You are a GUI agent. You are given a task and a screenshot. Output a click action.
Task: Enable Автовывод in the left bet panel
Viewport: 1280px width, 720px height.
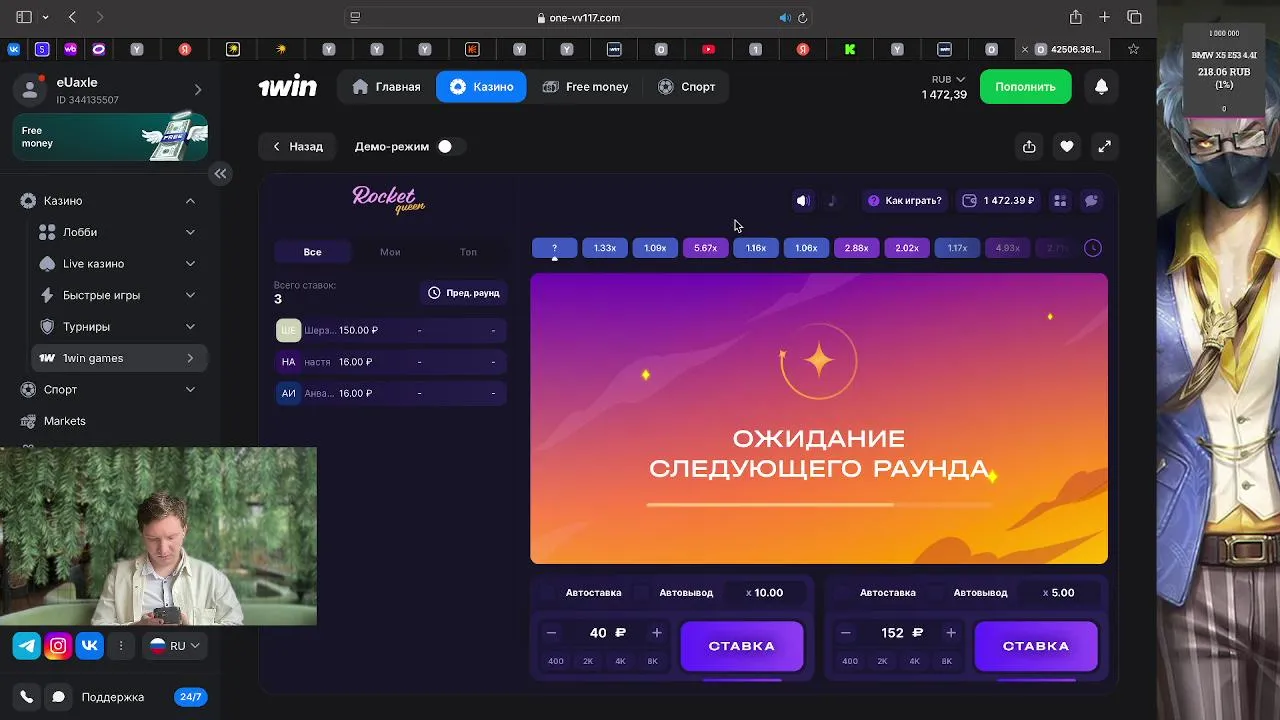[x=641, y=593]
